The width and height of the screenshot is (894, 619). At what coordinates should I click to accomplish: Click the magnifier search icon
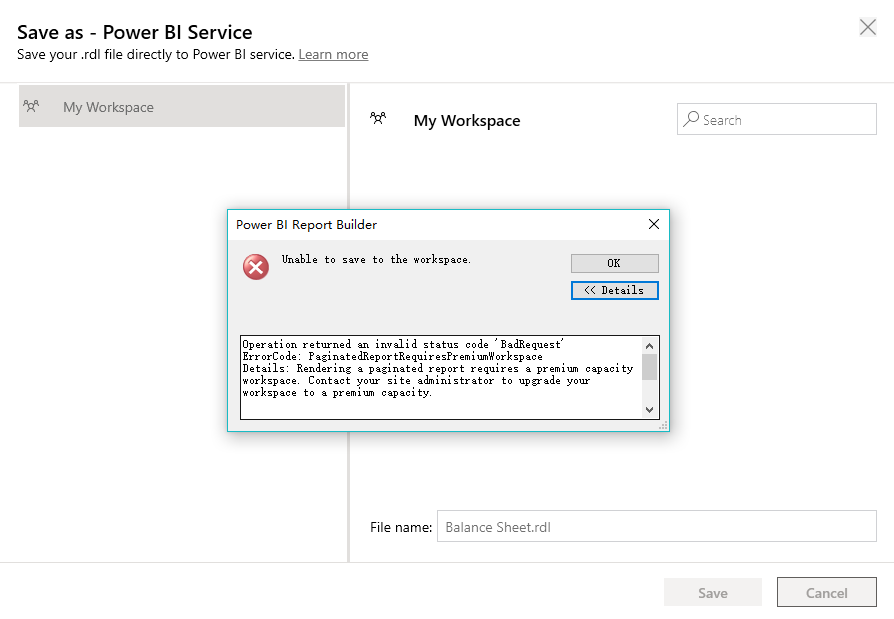click(691, 119)
